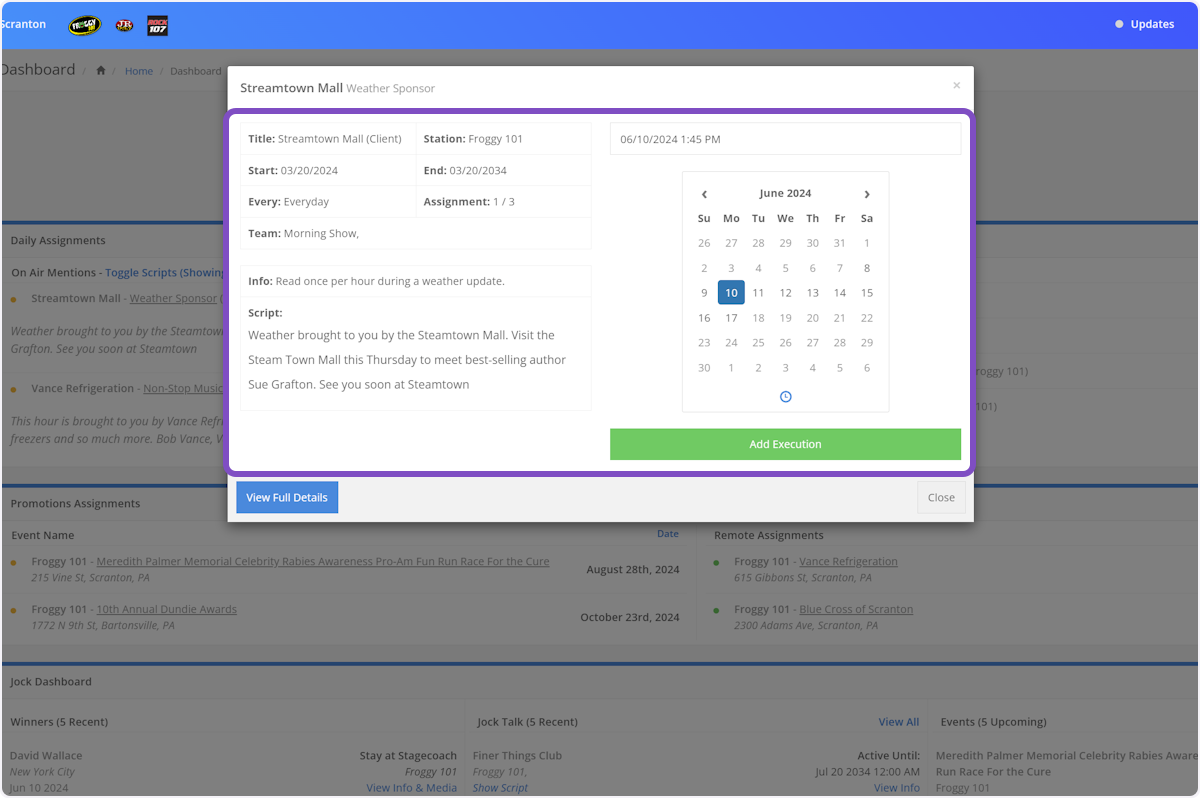
Task: Click the Froggy 101 station logo
Action: click(x=84, y=25)
